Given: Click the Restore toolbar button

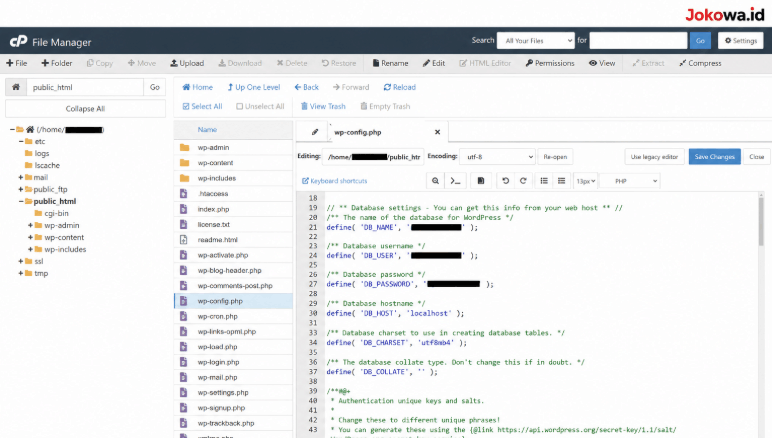Looking at the screenshot, I should (339, 63).
